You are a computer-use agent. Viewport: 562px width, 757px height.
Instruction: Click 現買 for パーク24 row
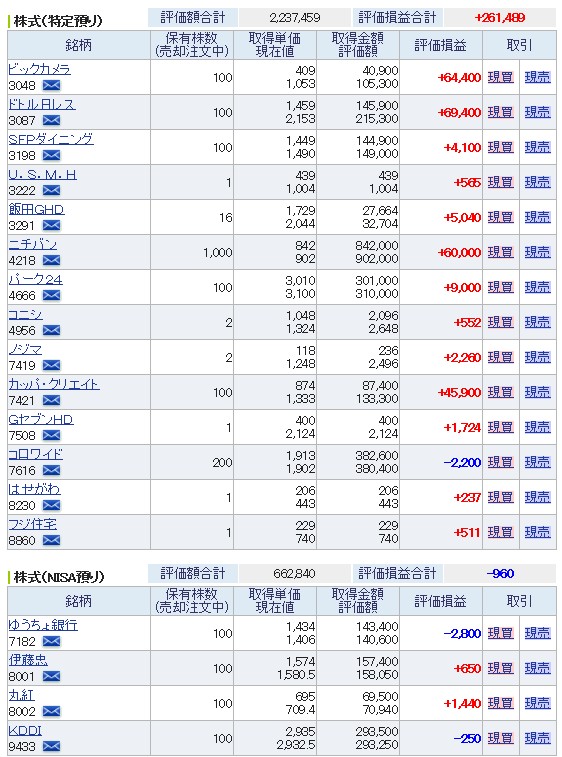(501, 287)
